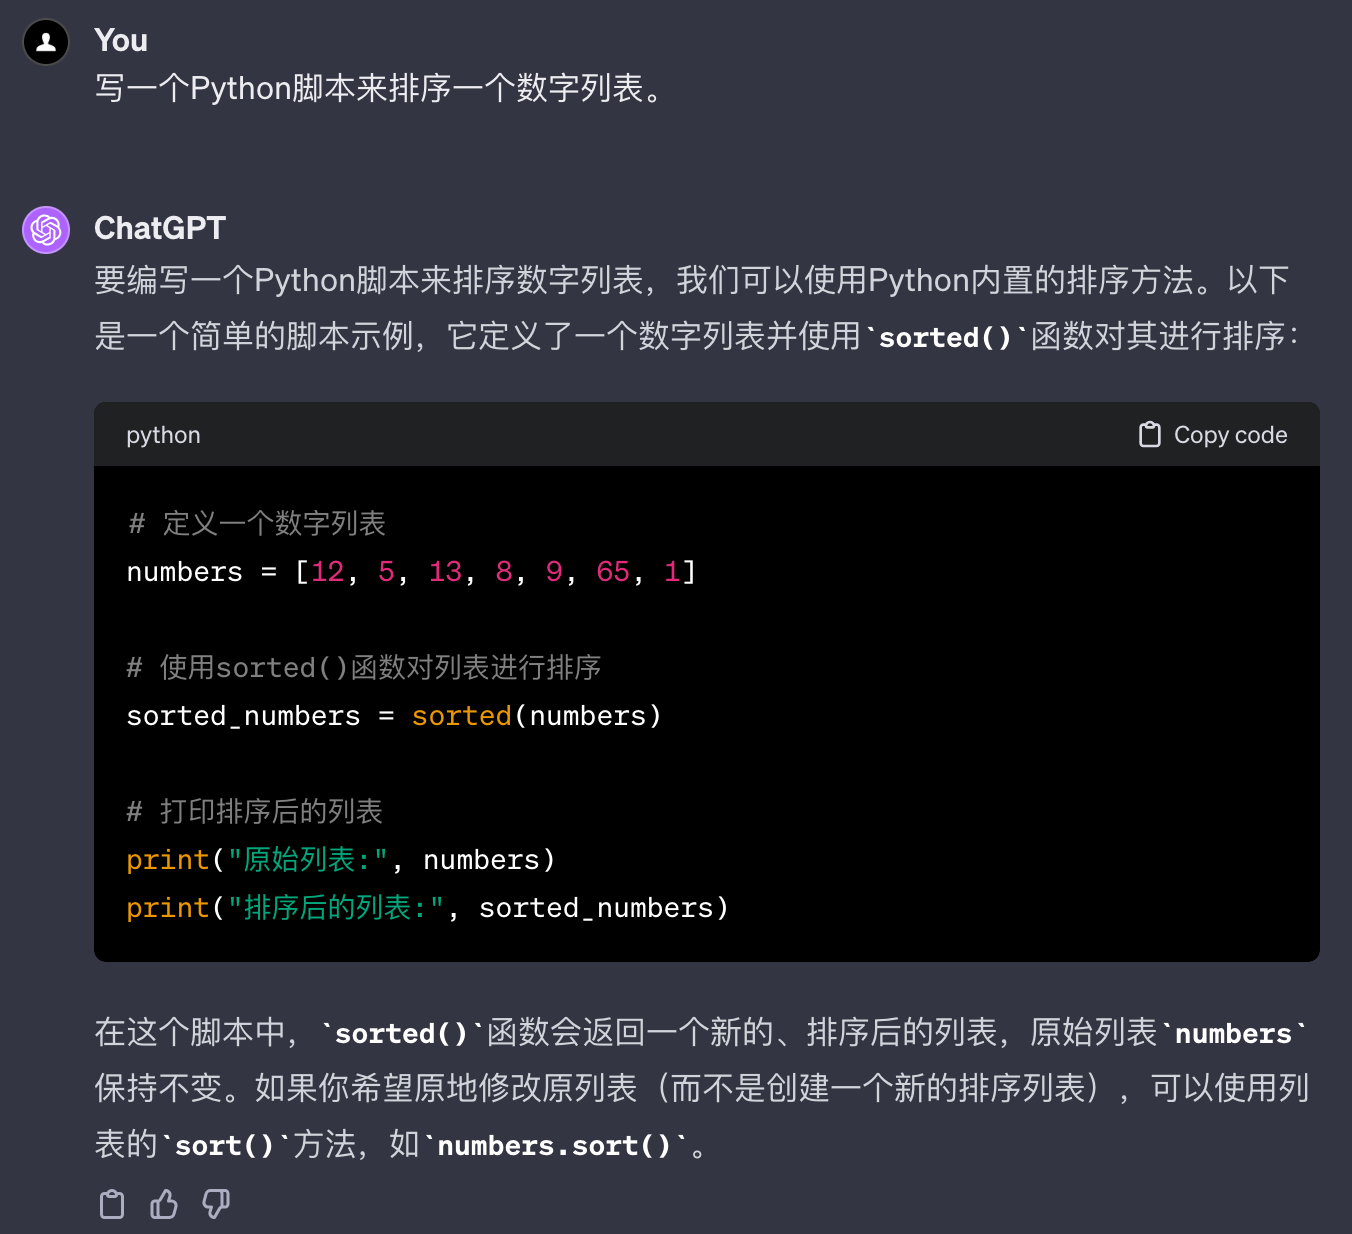Image resolution: width=1352 pixels, height=1234 pixels.
Task: Click the ChatGPT purple logo avatar
Action: click(46, 230)
